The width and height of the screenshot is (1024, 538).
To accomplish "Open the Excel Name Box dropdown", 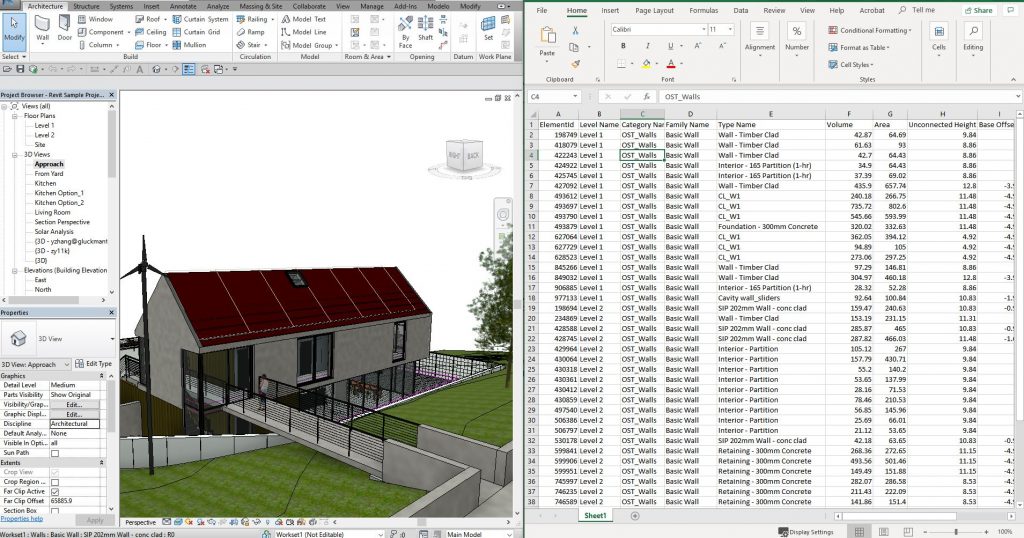I will click(x=575, y=97).
